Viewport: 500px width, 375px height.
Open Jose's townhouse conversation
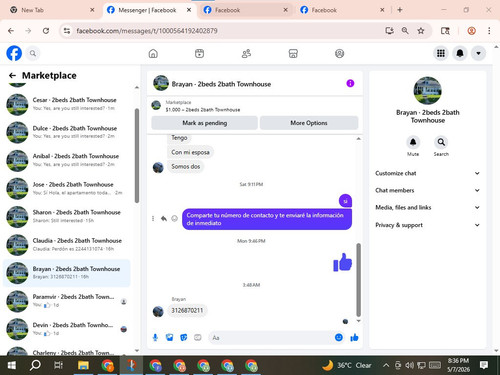(x=67, y=188)
